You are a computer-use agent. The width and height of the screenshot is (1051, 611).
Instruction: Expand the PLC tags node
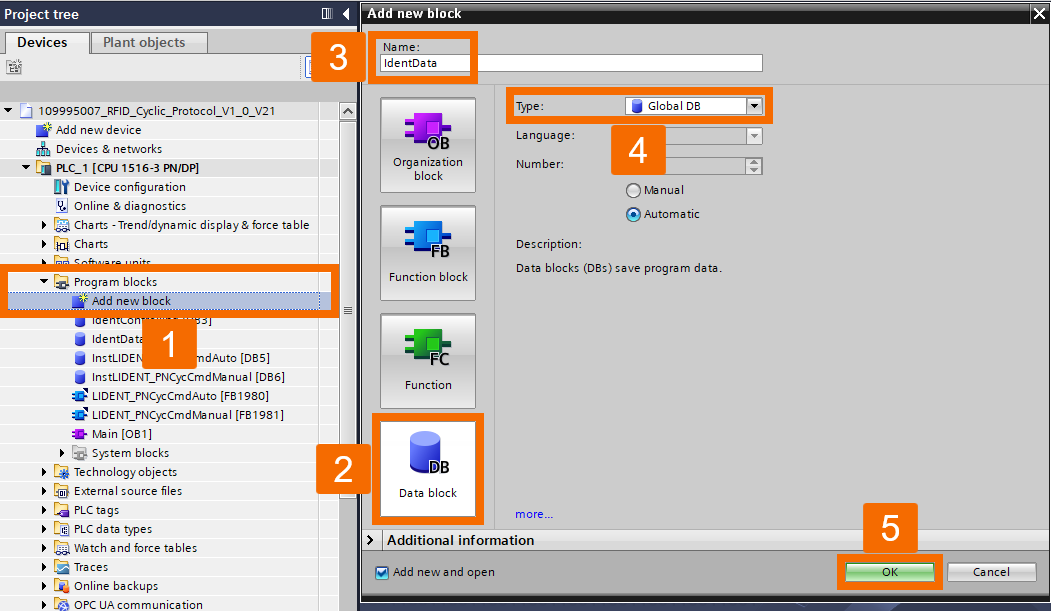[44, 510]
